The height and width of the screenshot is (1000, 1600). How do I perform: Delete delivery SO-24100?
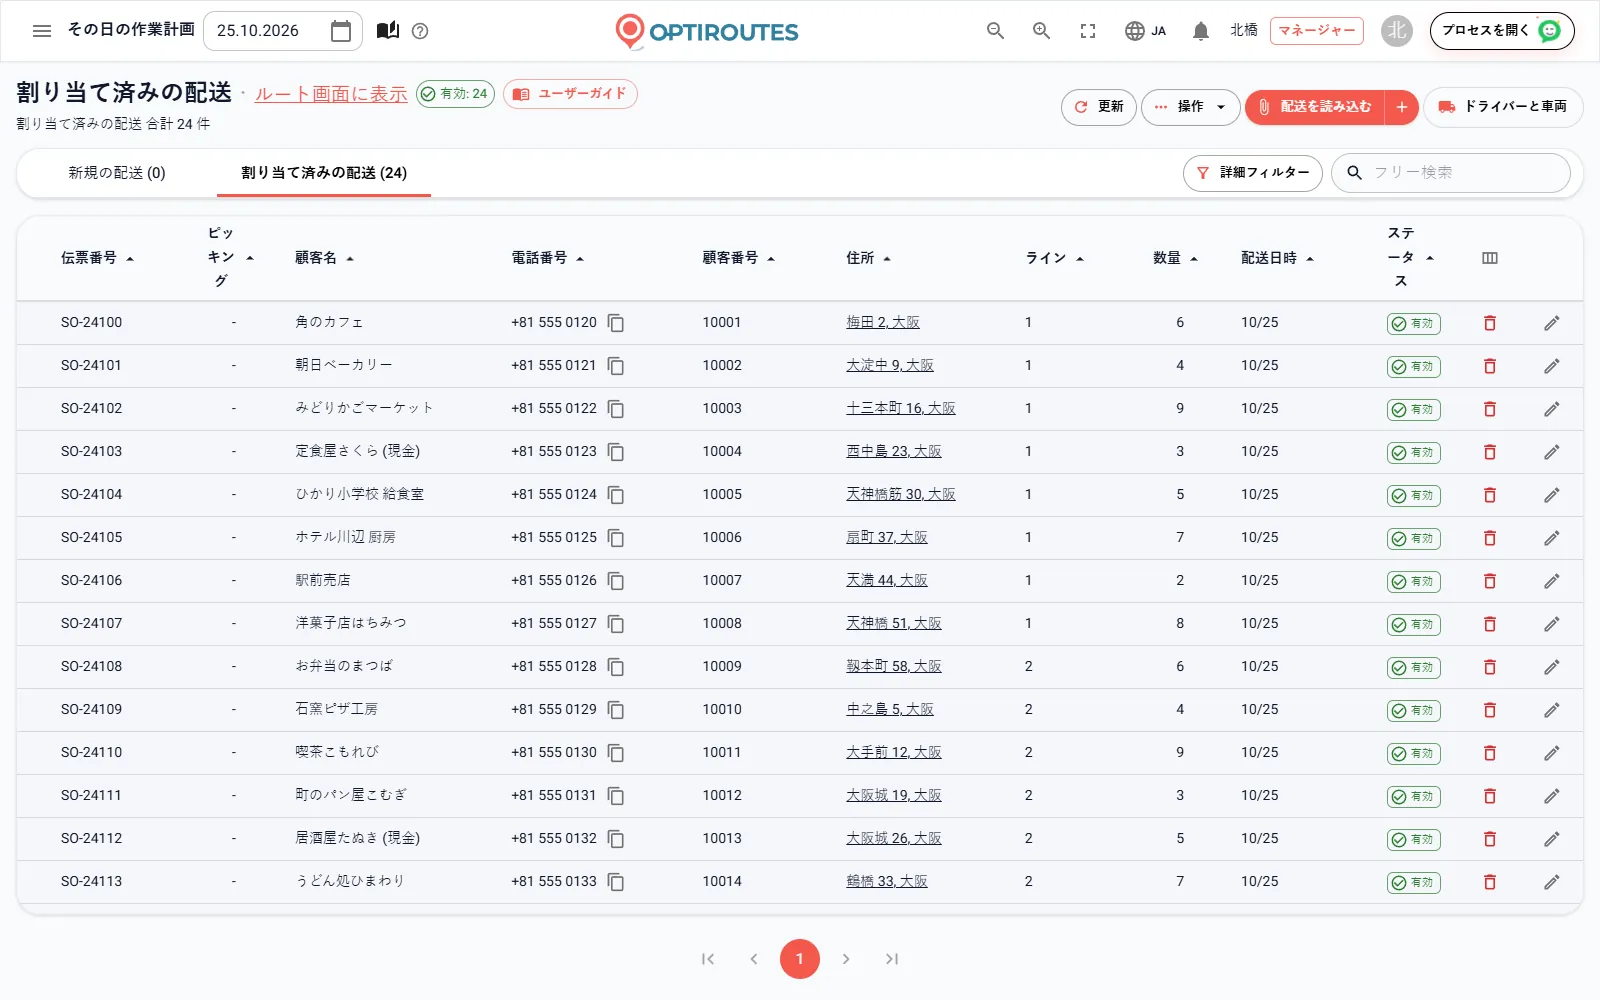pos(1490,323)
